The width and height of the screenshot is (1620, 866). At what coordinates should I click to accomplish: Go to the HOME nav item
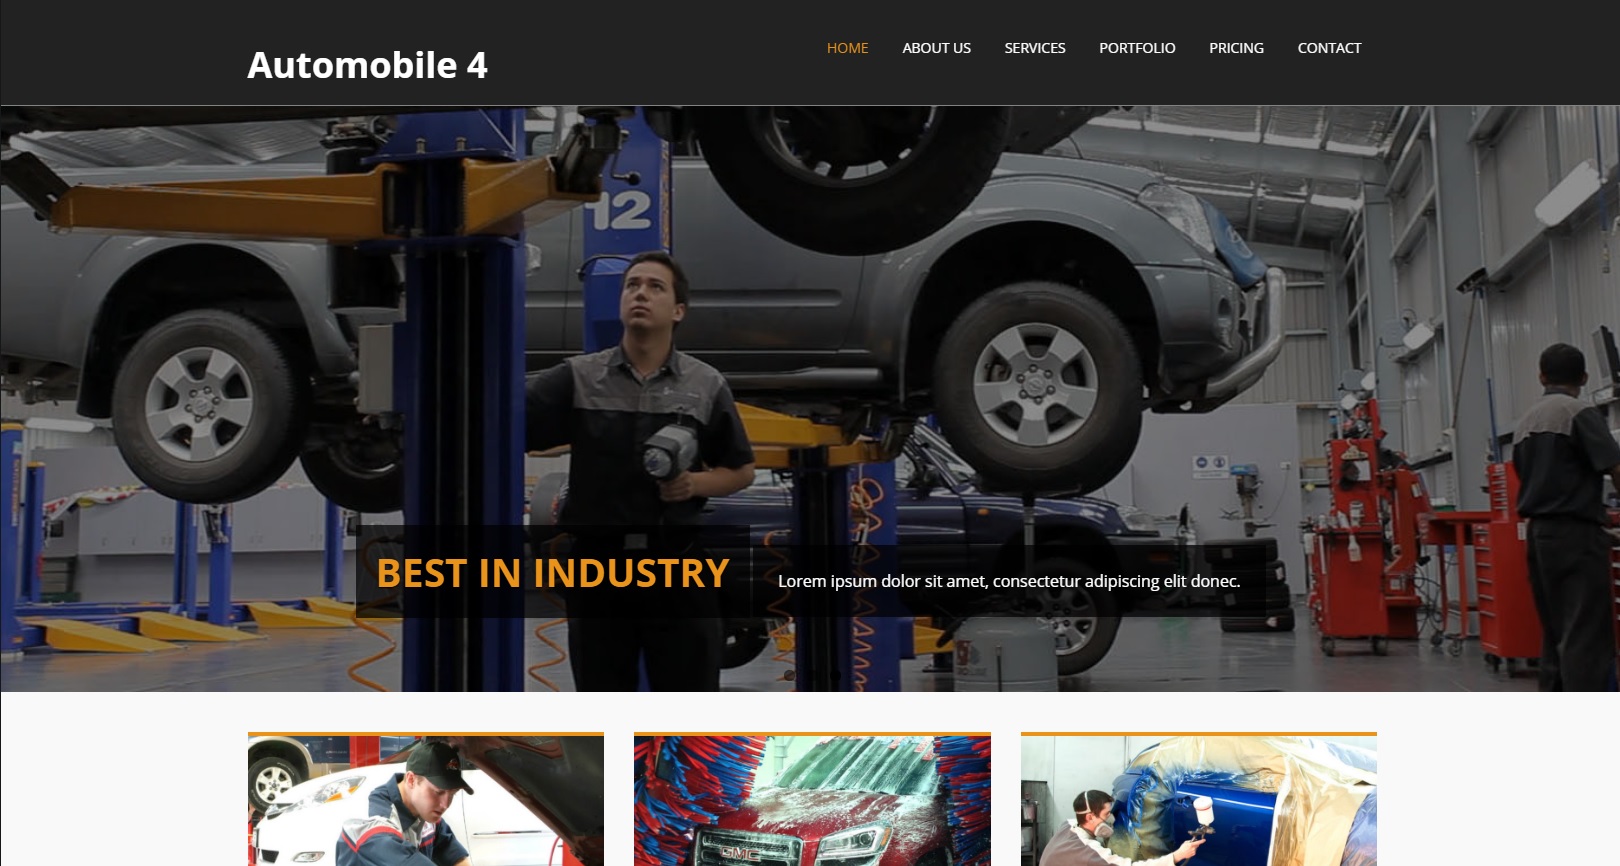(x=847, y=48)
